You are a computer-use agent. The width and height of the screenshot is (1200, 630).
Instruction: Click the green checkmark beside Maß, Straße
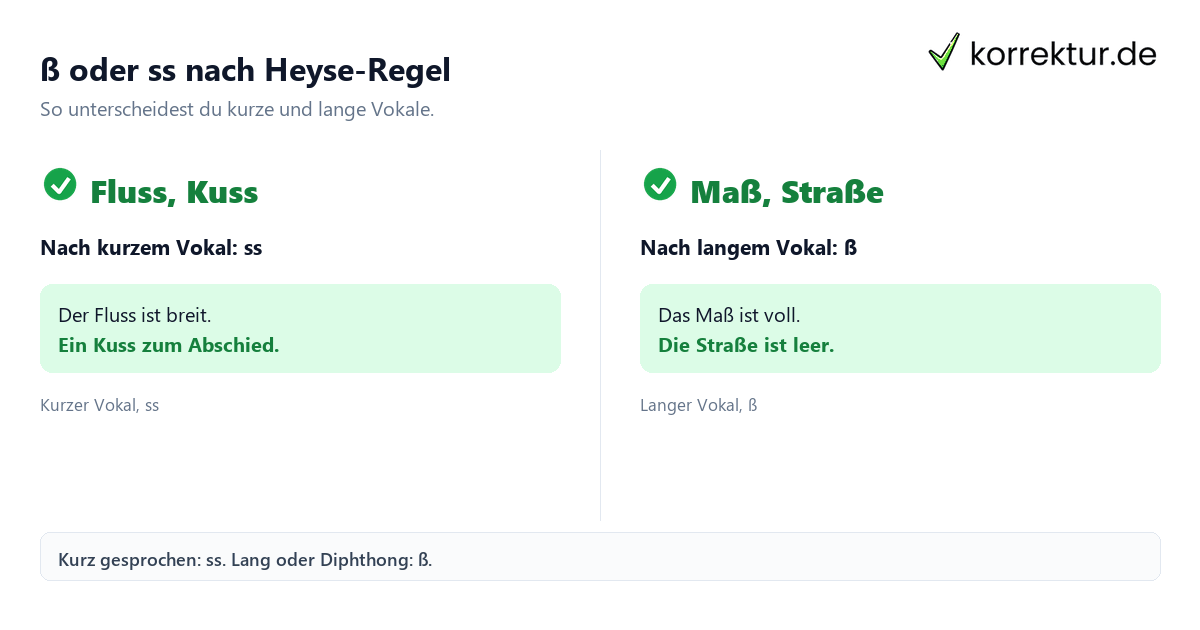pos(660,184)
